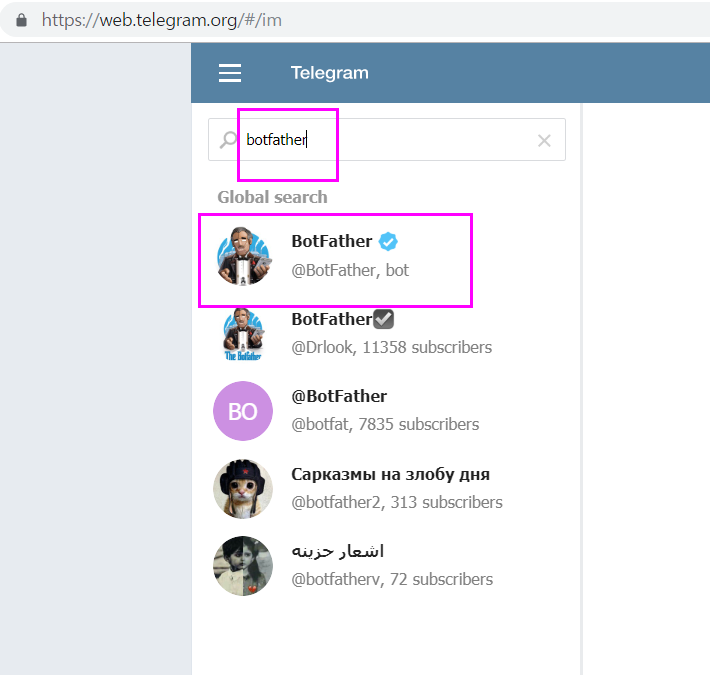Open verified BotFather bot avatar

(243, 256)
